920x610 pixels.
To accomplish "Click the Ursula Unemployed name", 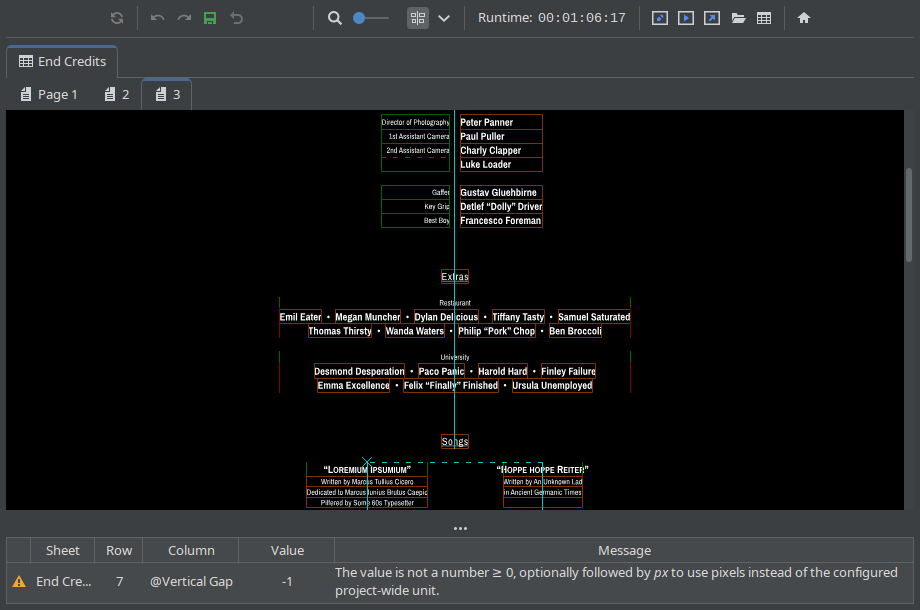I will point(552,385).
